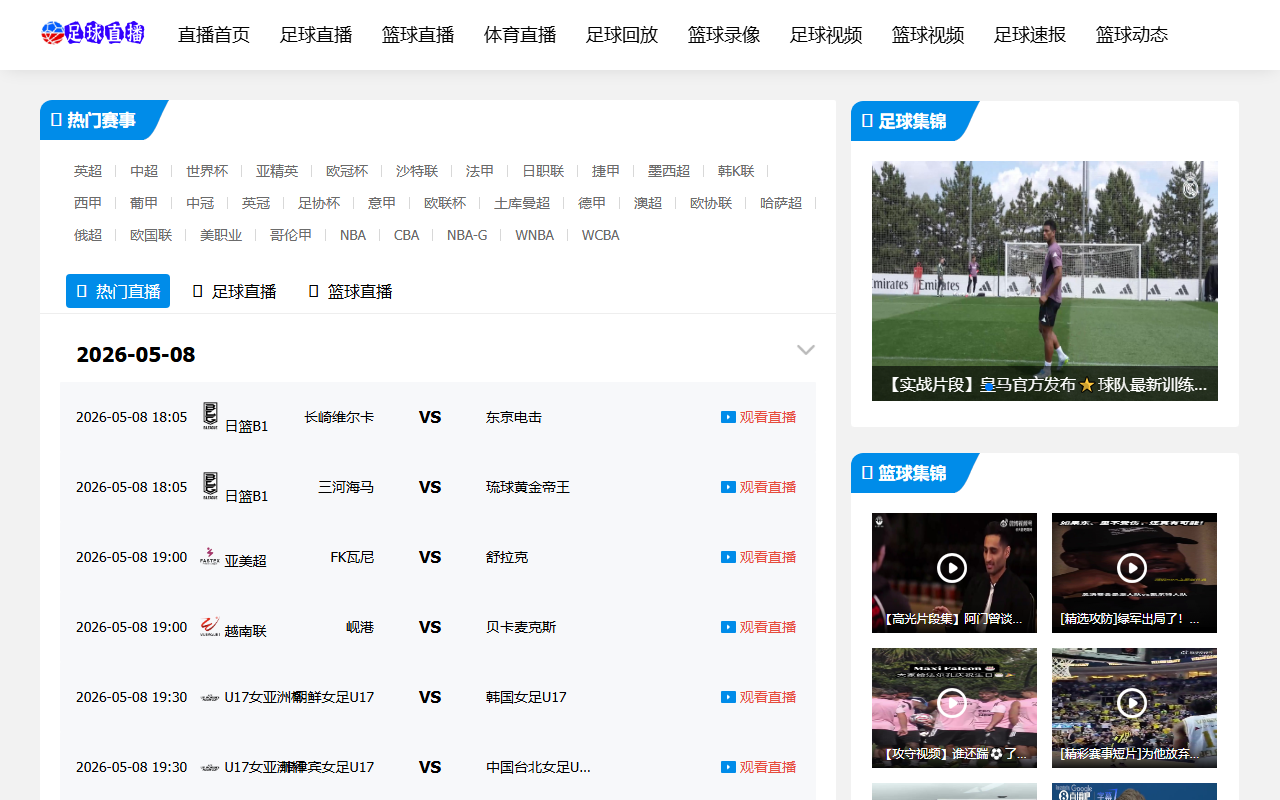
Task: Click the 东京电击 team name
Action: click(514, 417)
